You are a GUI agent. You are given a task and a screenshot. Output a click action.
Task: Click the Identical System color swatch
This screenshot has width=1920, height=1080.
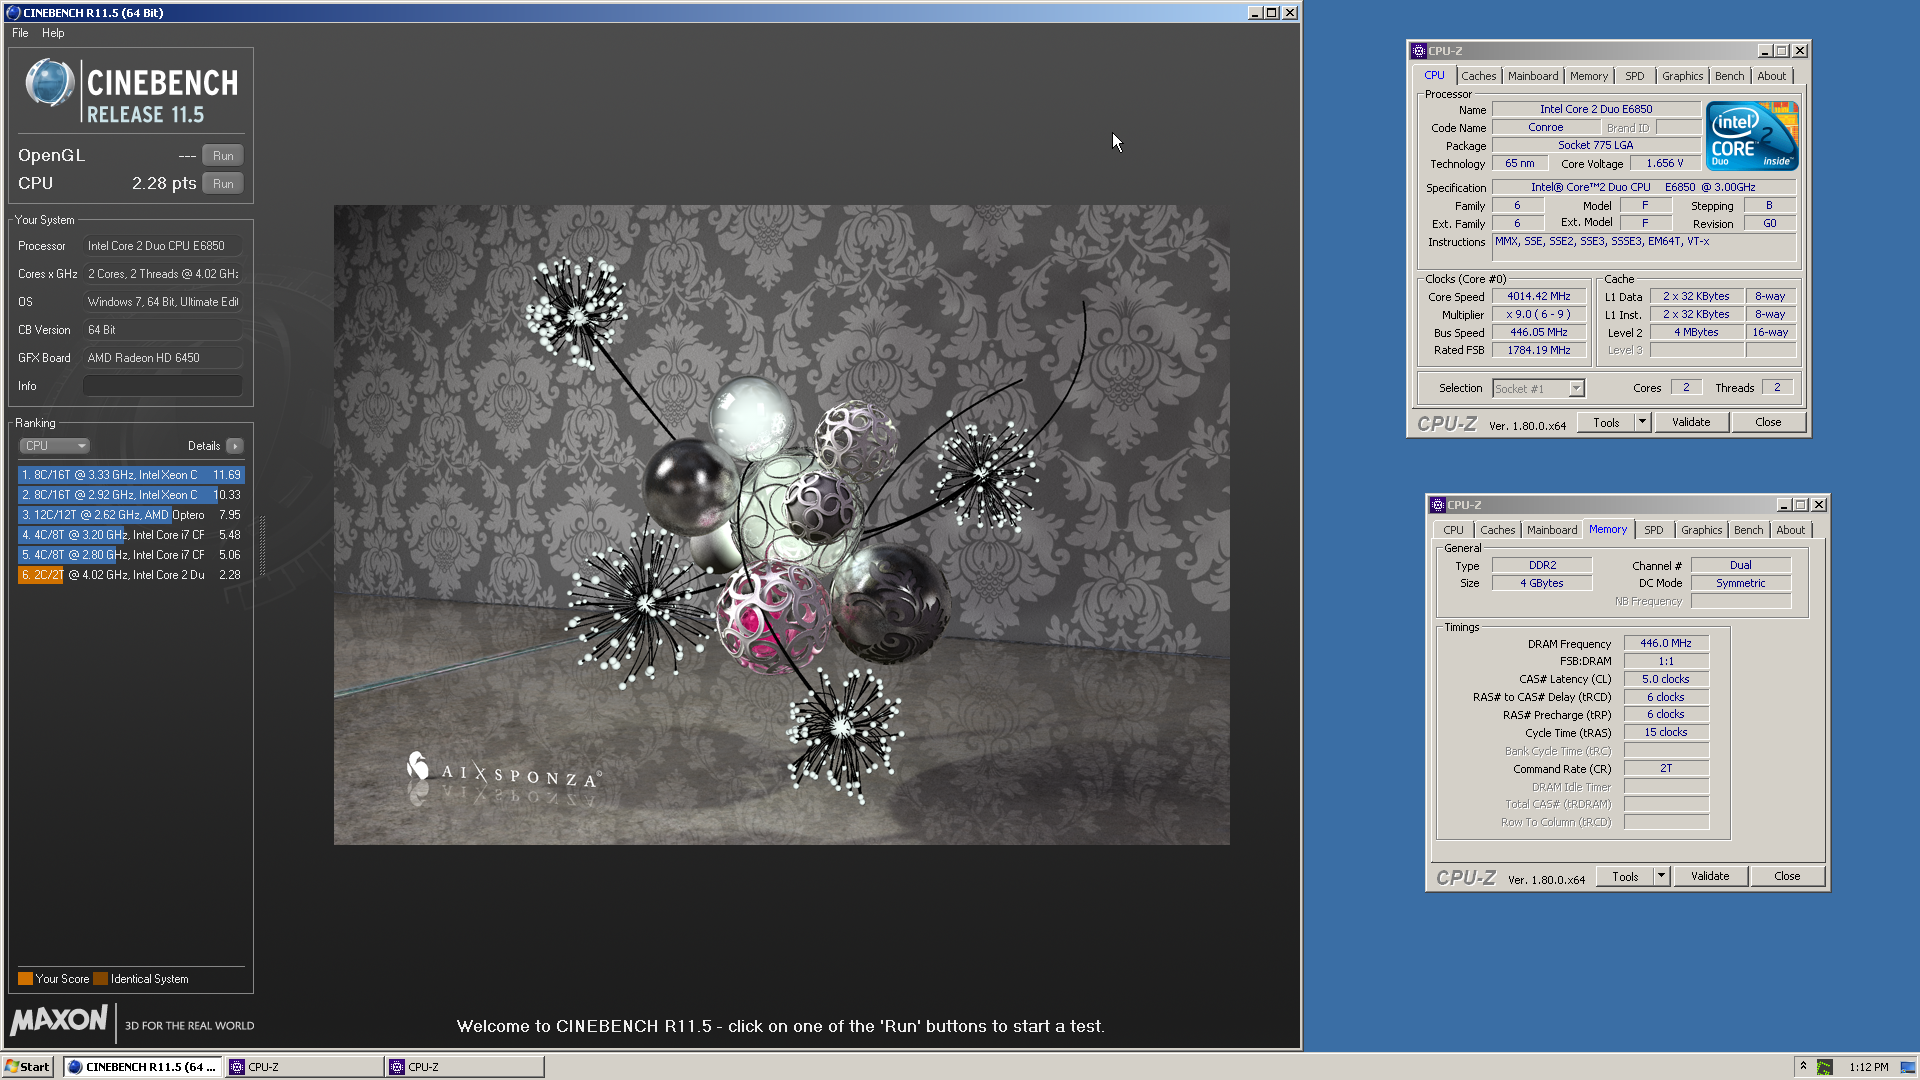[100, 979]
